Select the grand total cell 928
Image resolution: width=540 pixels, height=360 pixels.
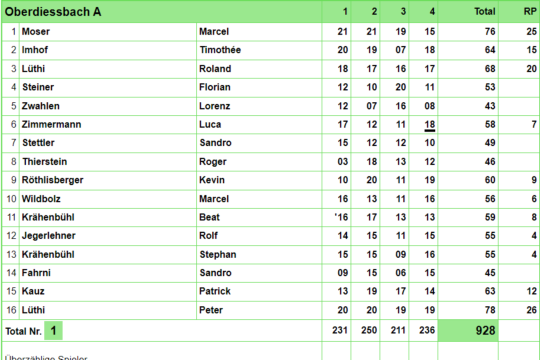pos(485,331)
